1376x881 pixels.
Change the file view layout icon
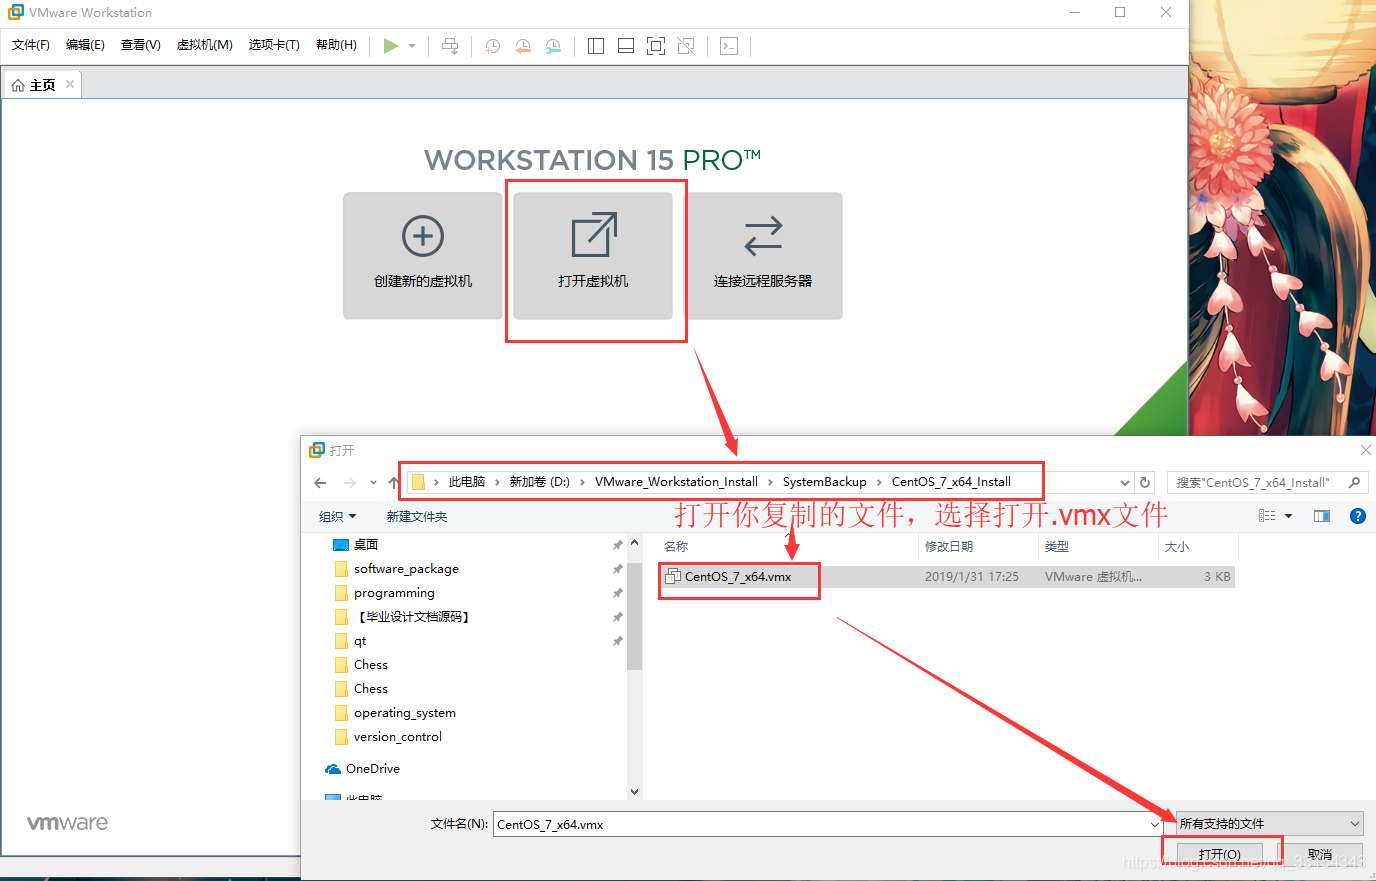[x=1267, y=516]
